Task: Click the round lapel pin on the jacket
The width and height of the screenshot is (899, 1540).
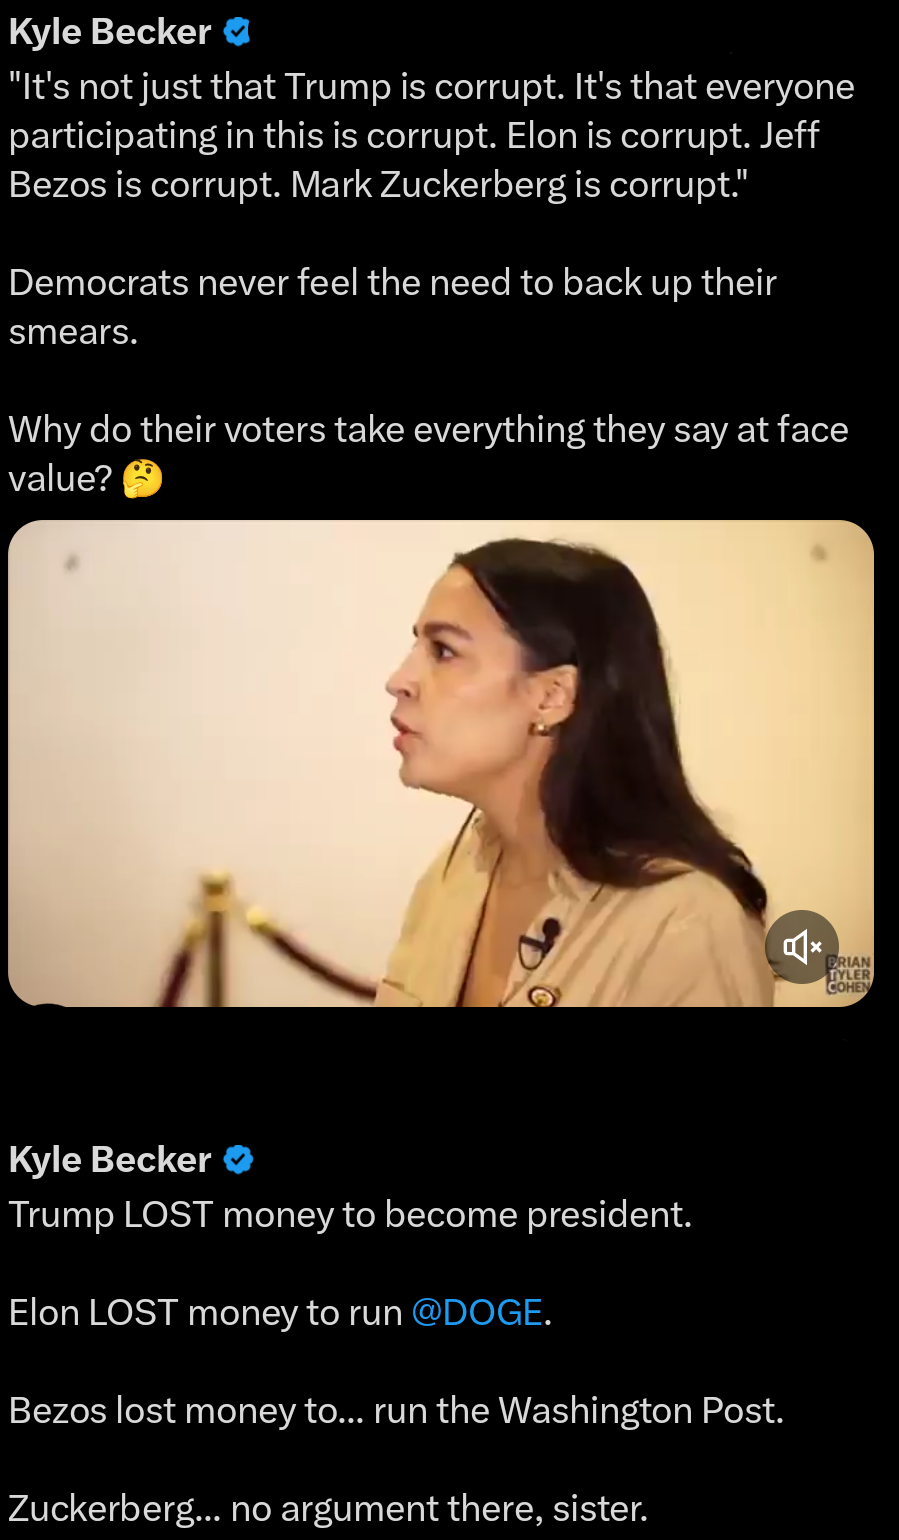Action: (x=540, y=995)
